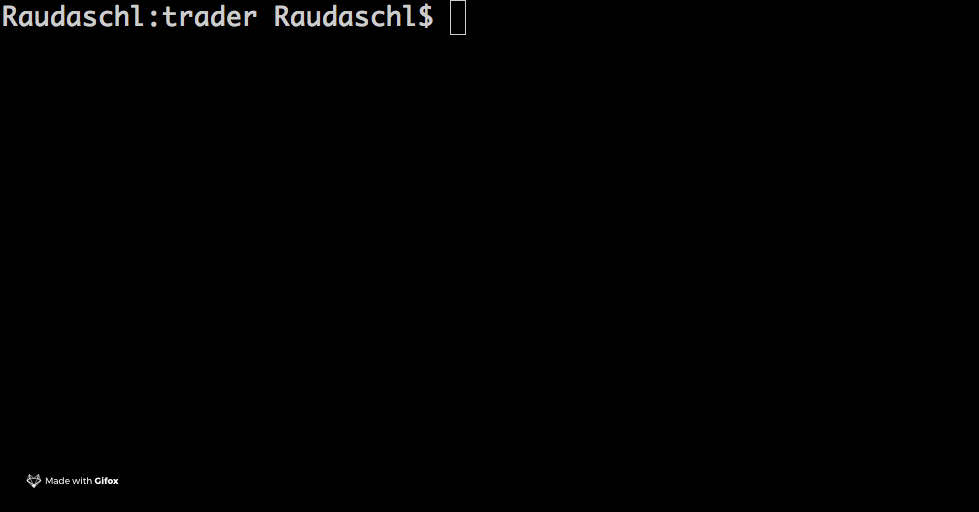Click the Gifox fox logo icon
Image resolution: width=979 pixels, height=512 pixels.
[34, 481]
